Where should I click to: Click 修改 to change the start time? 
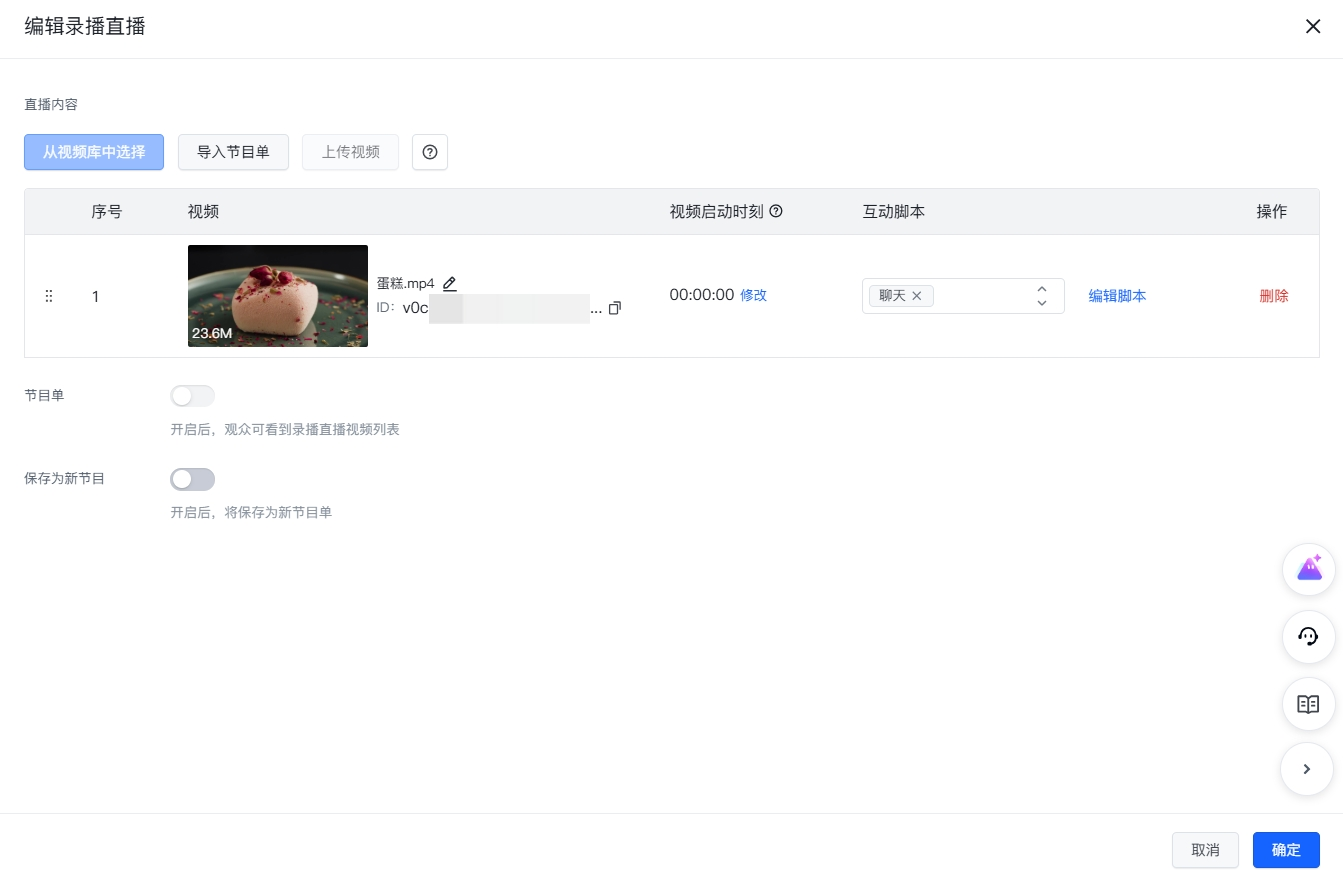click(x=753, y=295)
